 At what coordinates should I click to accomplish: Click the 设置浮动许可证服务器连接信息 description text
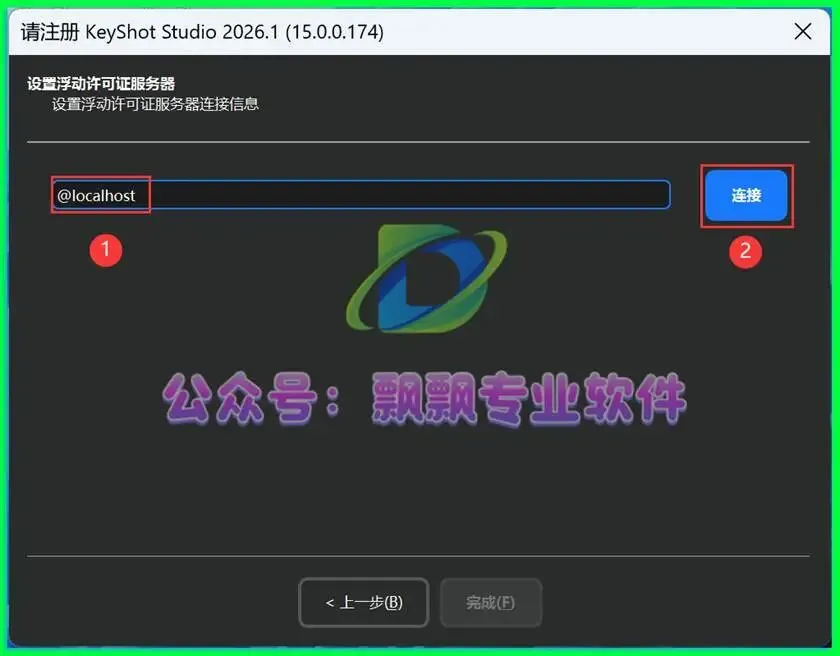pos(155,104)
